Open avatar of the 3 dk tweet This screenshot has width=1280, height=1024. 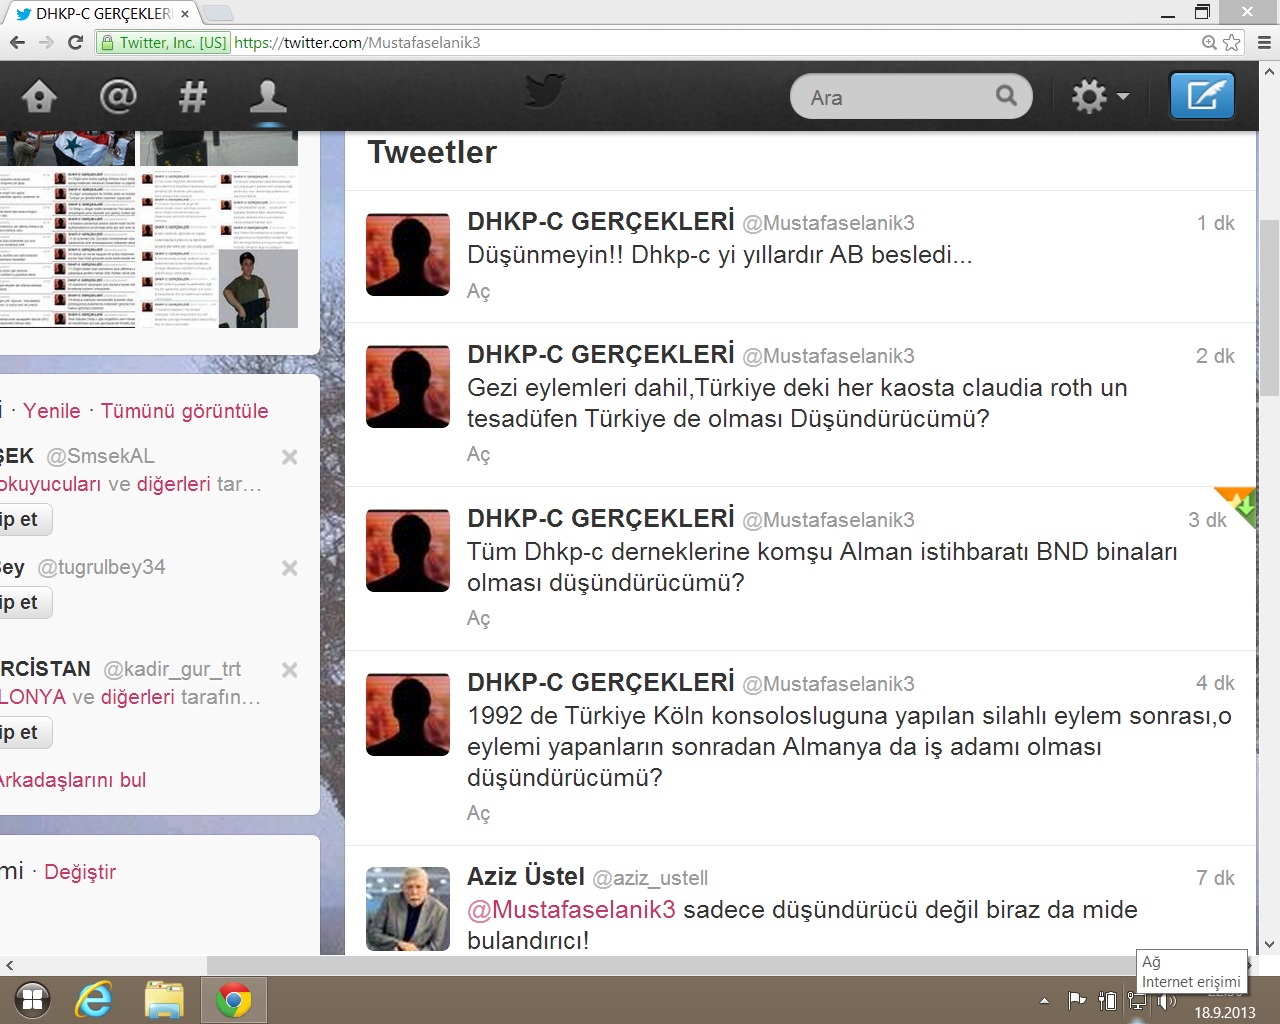point(408,550)
